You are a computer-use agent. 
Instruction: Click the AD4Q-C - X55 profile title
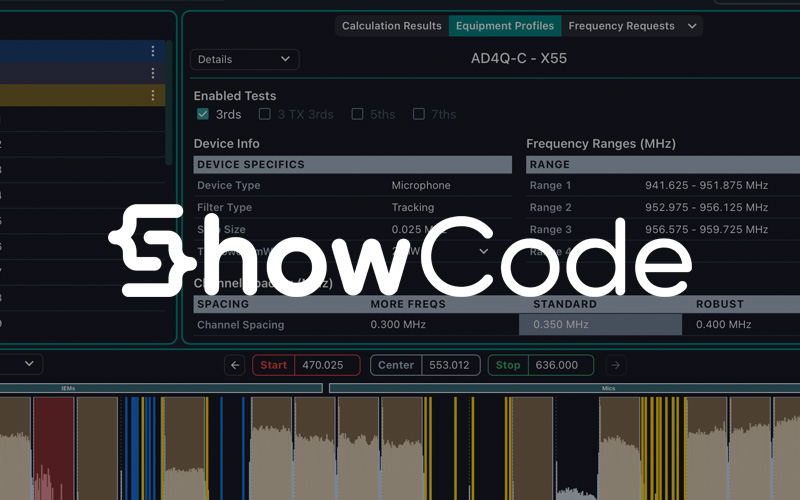pyautogui.click(x=518, y=59)
